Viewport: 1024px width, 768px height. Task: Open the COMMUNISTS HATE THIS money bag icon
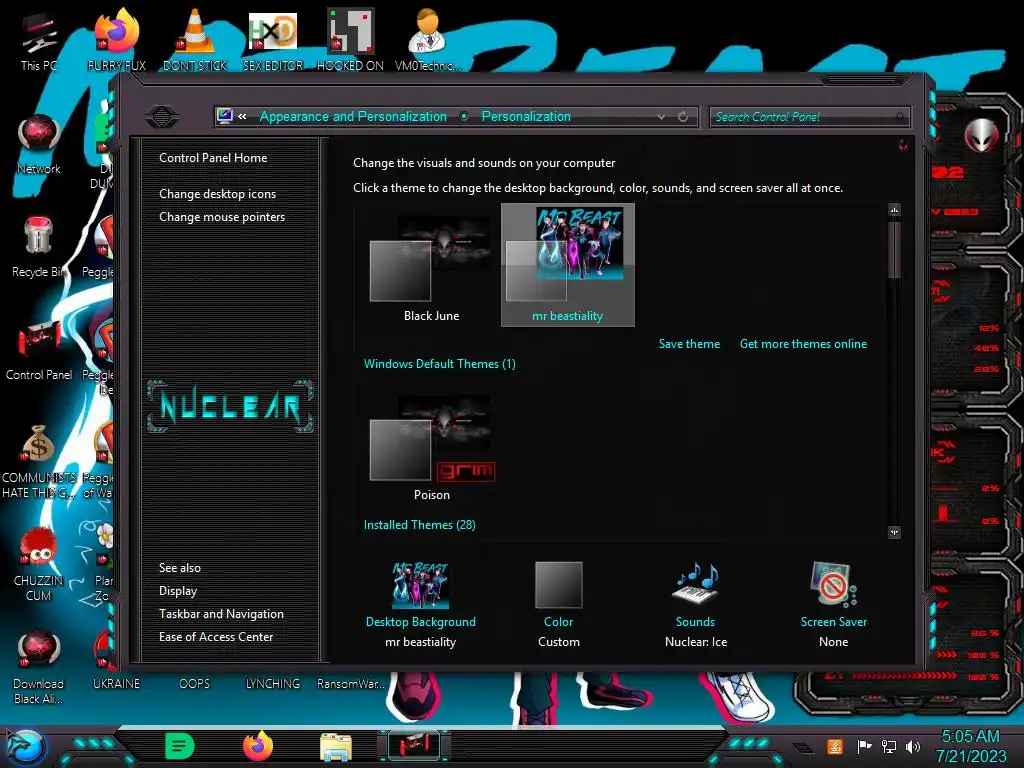pos(39,461)
